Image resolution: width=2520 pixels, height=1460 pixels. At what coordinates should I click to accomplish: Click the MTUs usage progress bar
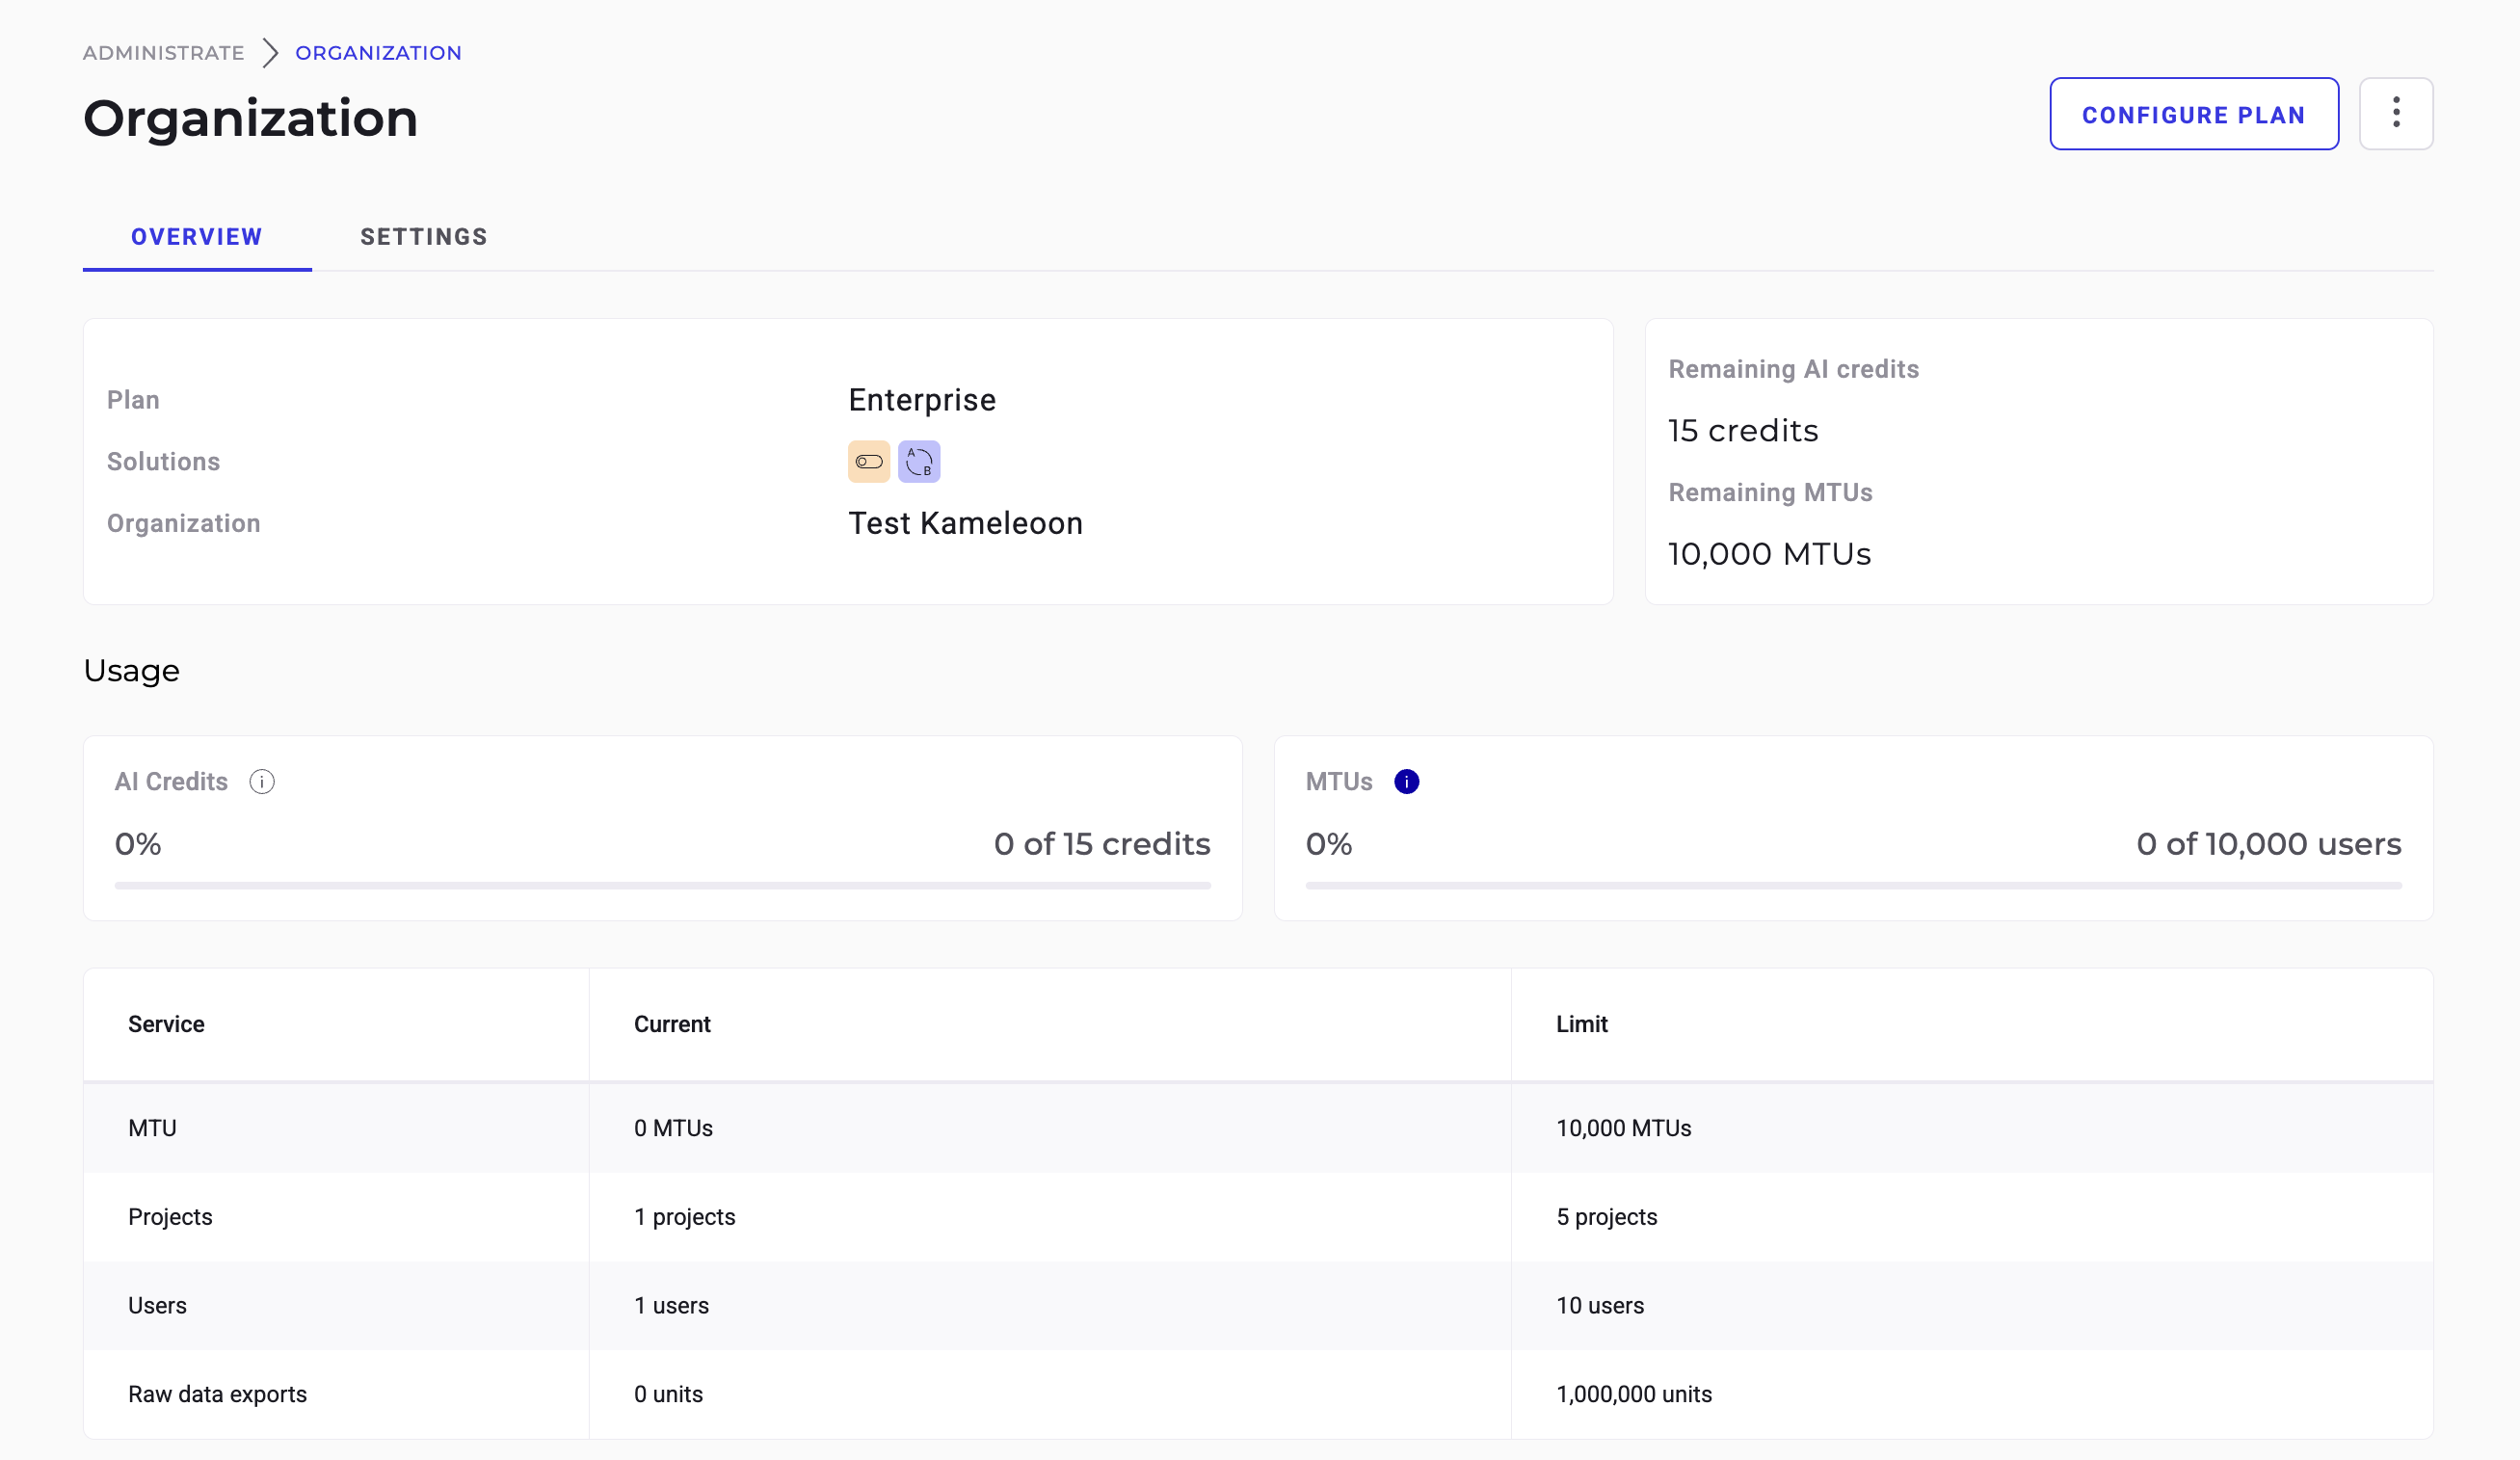pos(1852,886)
